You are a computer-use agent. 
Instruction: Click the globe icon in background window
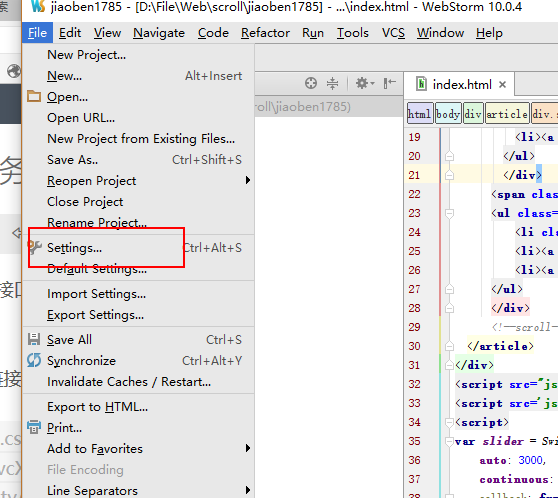pos(14,71)
